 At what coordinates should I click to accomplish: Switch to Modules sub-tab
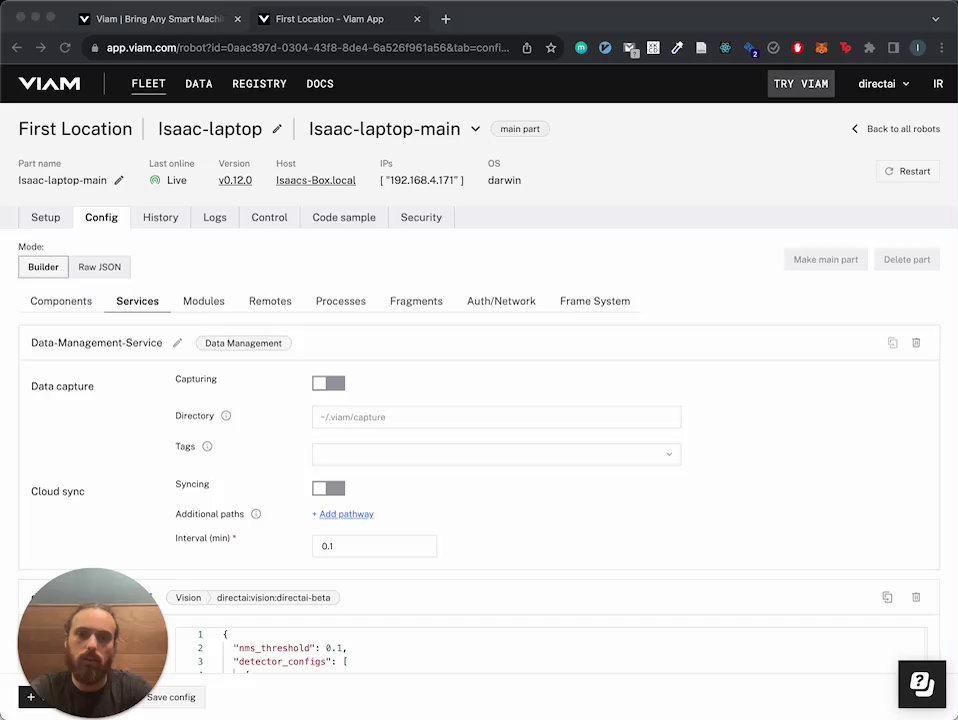click(203, 301)
